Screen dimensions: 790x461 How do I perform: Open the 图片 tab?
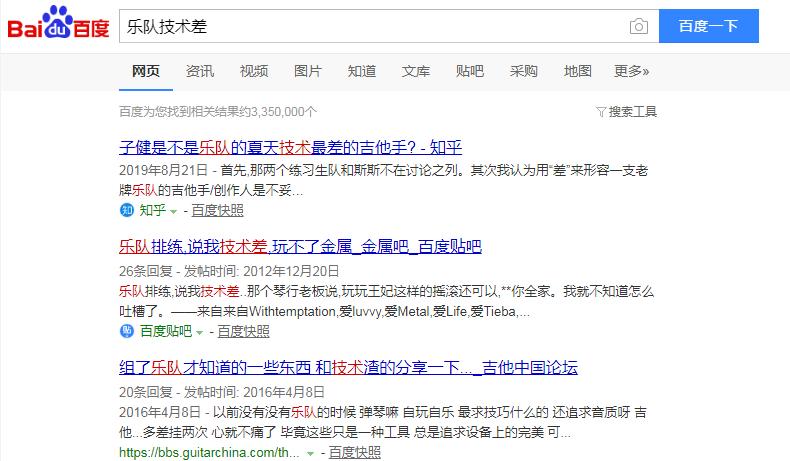(307, 71)
